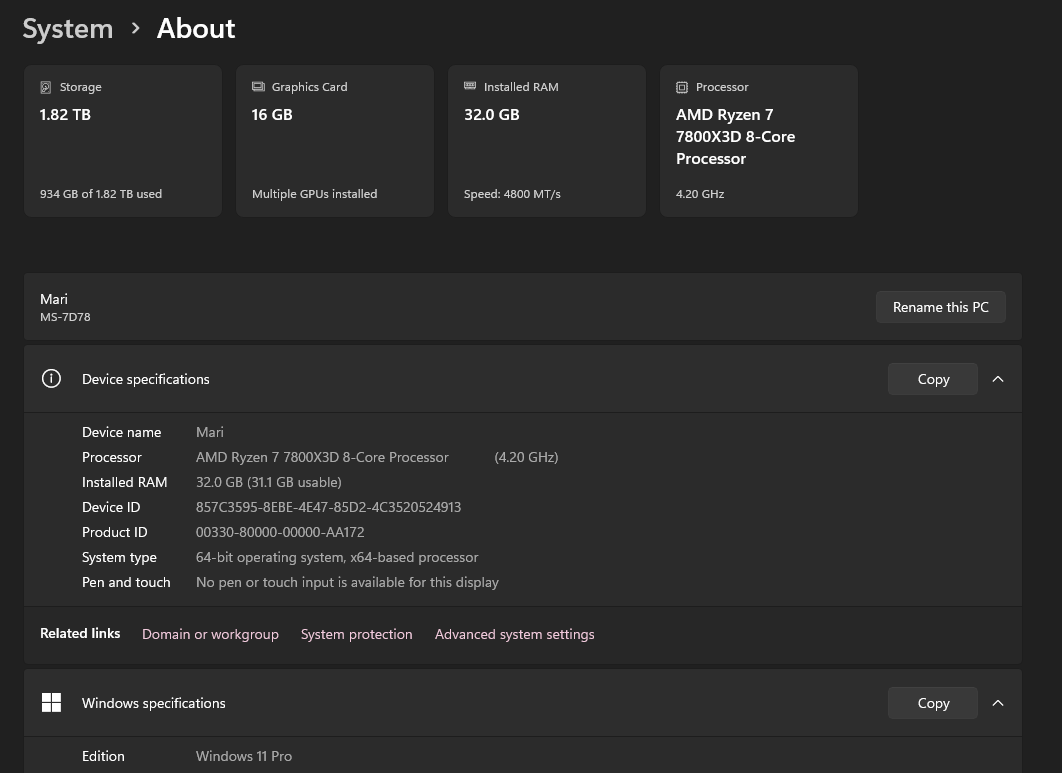This screenshot has width=1062, height=773.
Task: Rename this PC
Action: click(x=940, y=307)
